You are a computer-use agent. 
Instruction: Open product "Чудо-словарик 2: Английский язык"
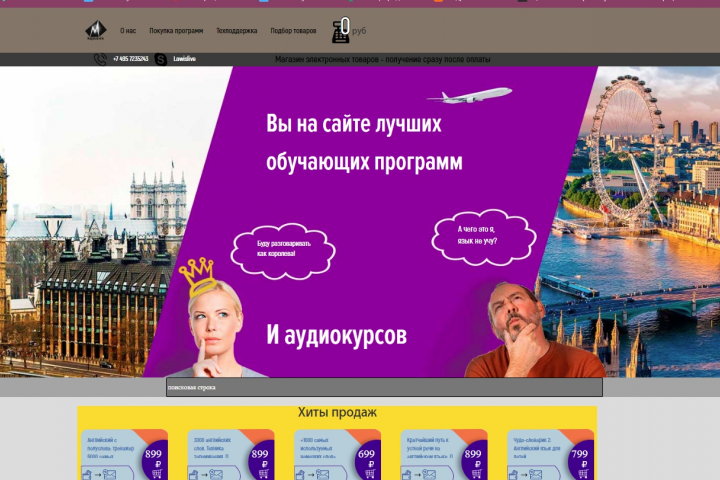(x=536, y=448)
